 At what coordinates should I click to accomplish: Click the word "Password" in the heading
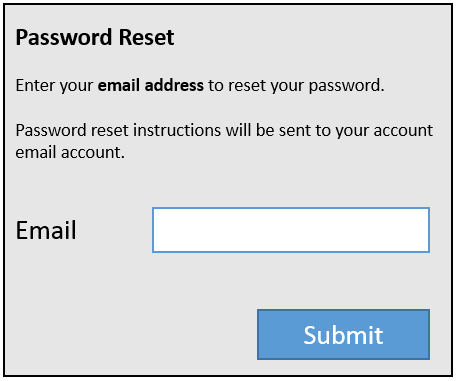click(64, 37)
